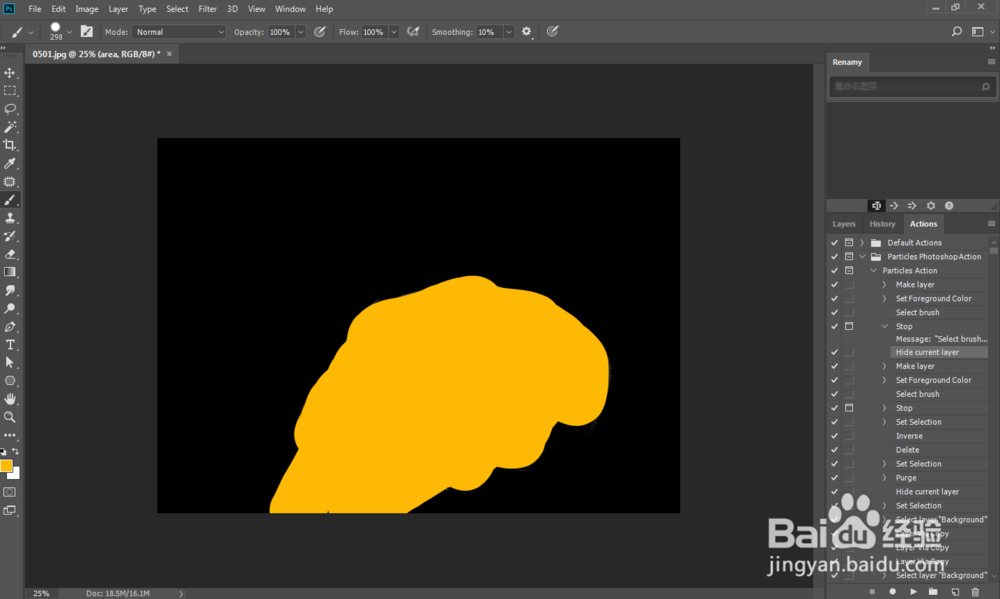Open the Image menu
Viewport: 1000px width, 599px height.
point(87,9)
